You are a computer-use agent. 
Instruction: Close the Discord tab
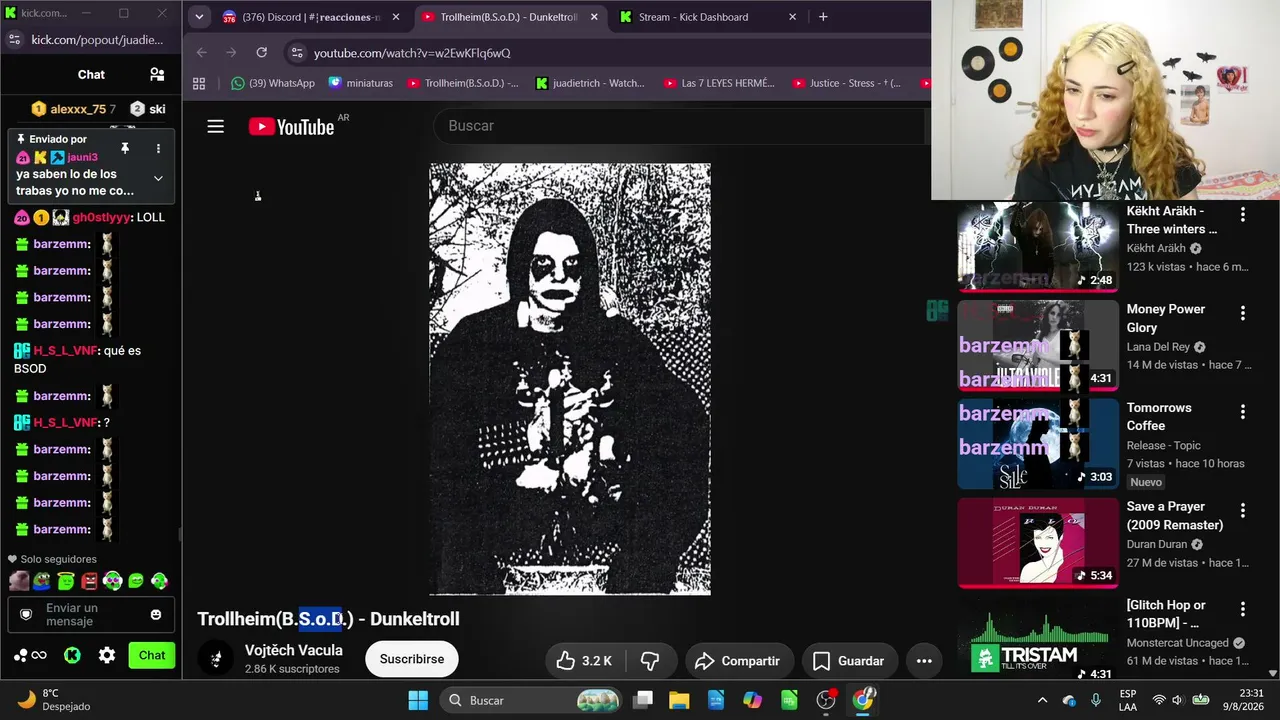[395, 17]
